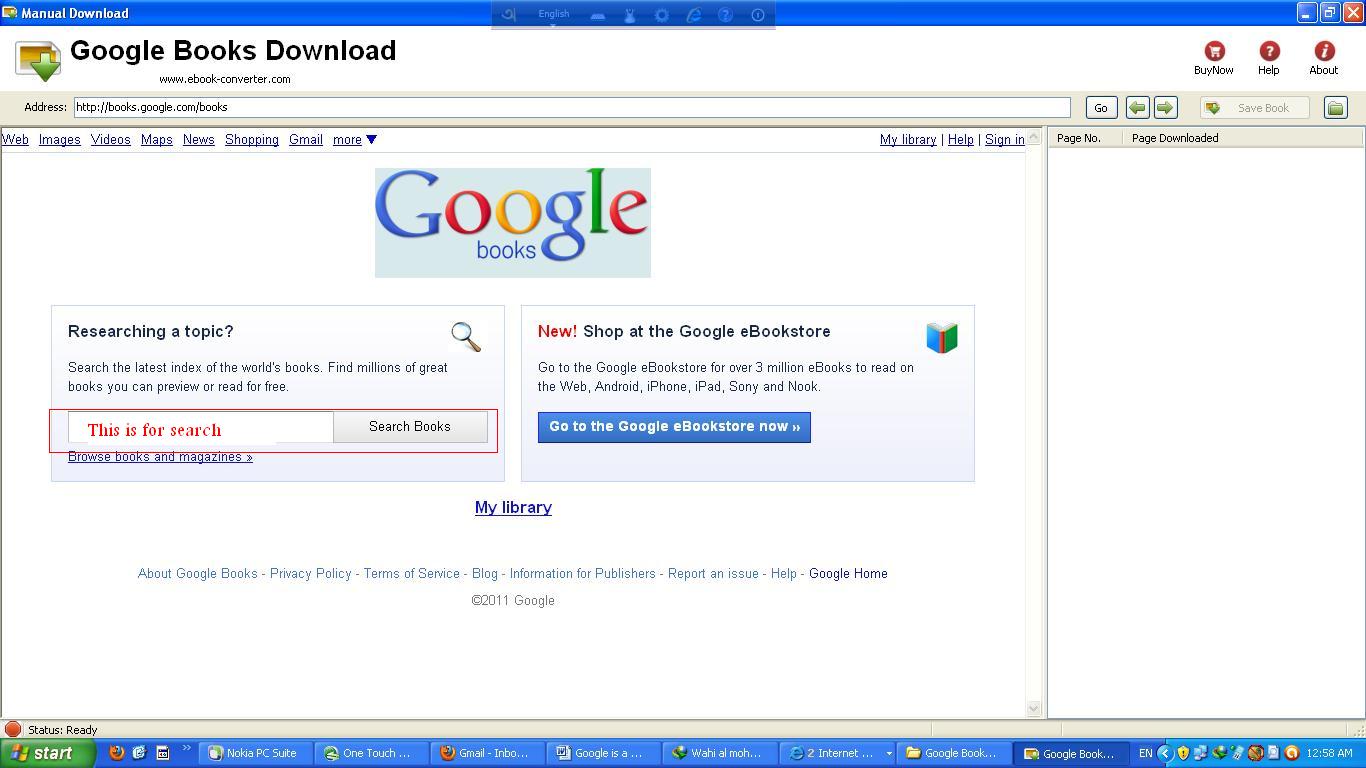Open About Google Books footer link
The image size is (1366, 768).
(198, 574)
